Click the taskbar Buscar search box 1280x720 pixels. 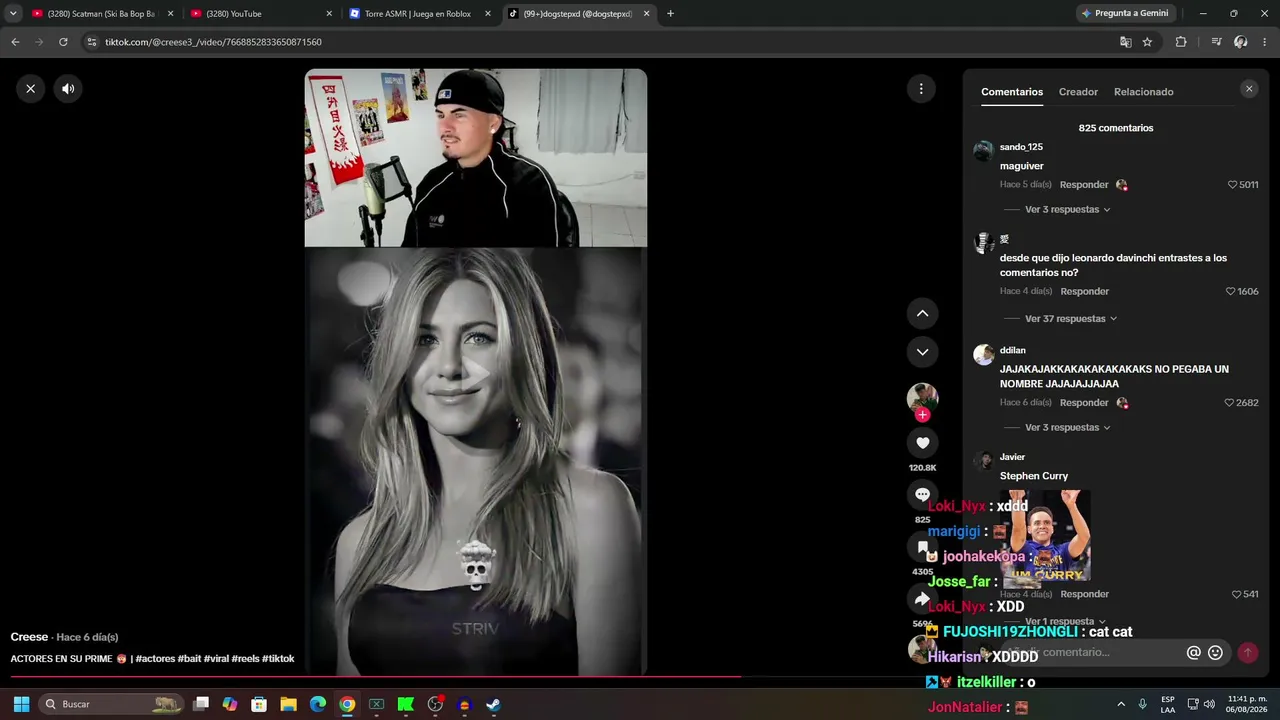pos(112,704)
